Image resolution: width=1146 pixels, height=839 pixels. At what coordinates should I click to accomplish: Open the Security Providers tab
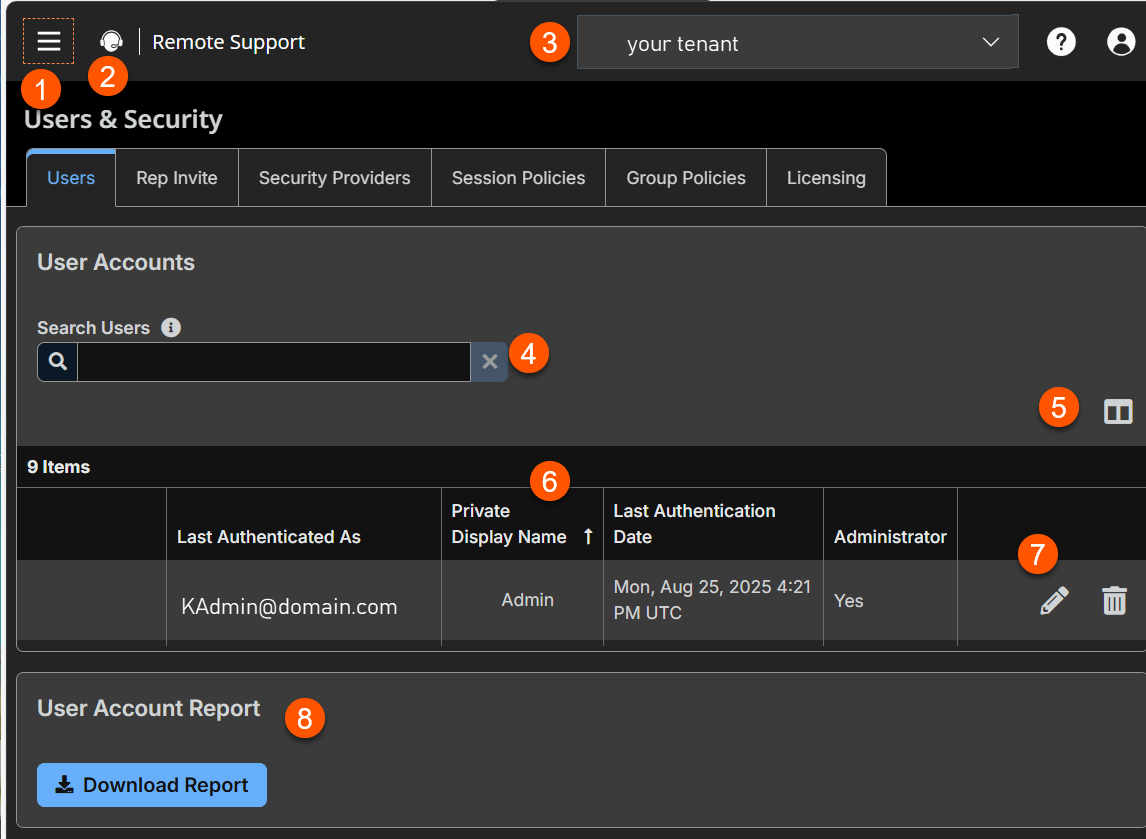(335, 178)
